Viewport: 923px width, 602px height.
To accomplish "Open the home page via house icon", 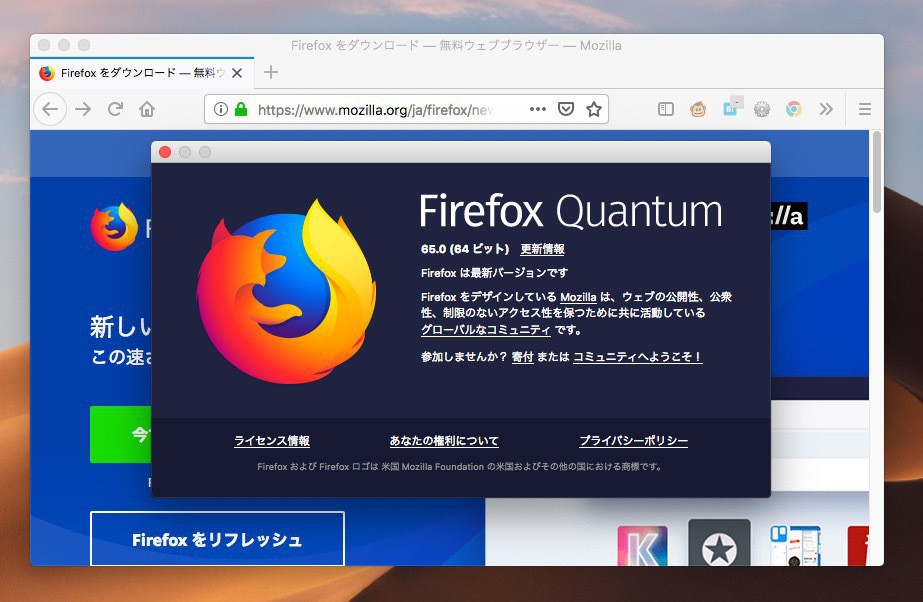I will click(x=147, y=109).
